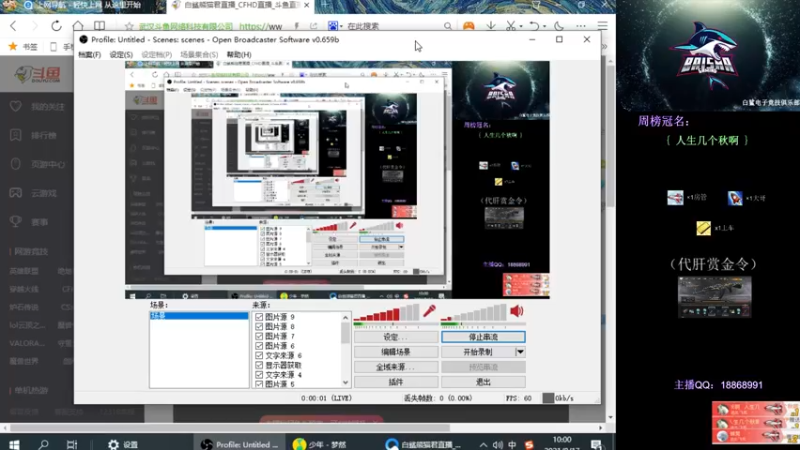800x450 pixels.
Task: Uncheck the 文字来源 6 source checkbox
Action: tap(259, 356)
